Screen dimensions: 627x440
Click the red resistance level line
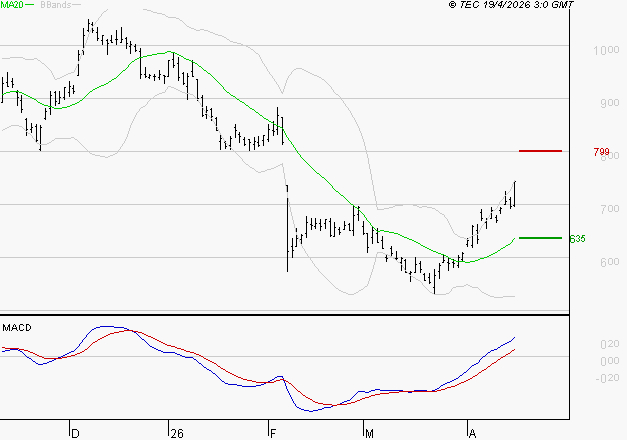[x=540, y=151]
